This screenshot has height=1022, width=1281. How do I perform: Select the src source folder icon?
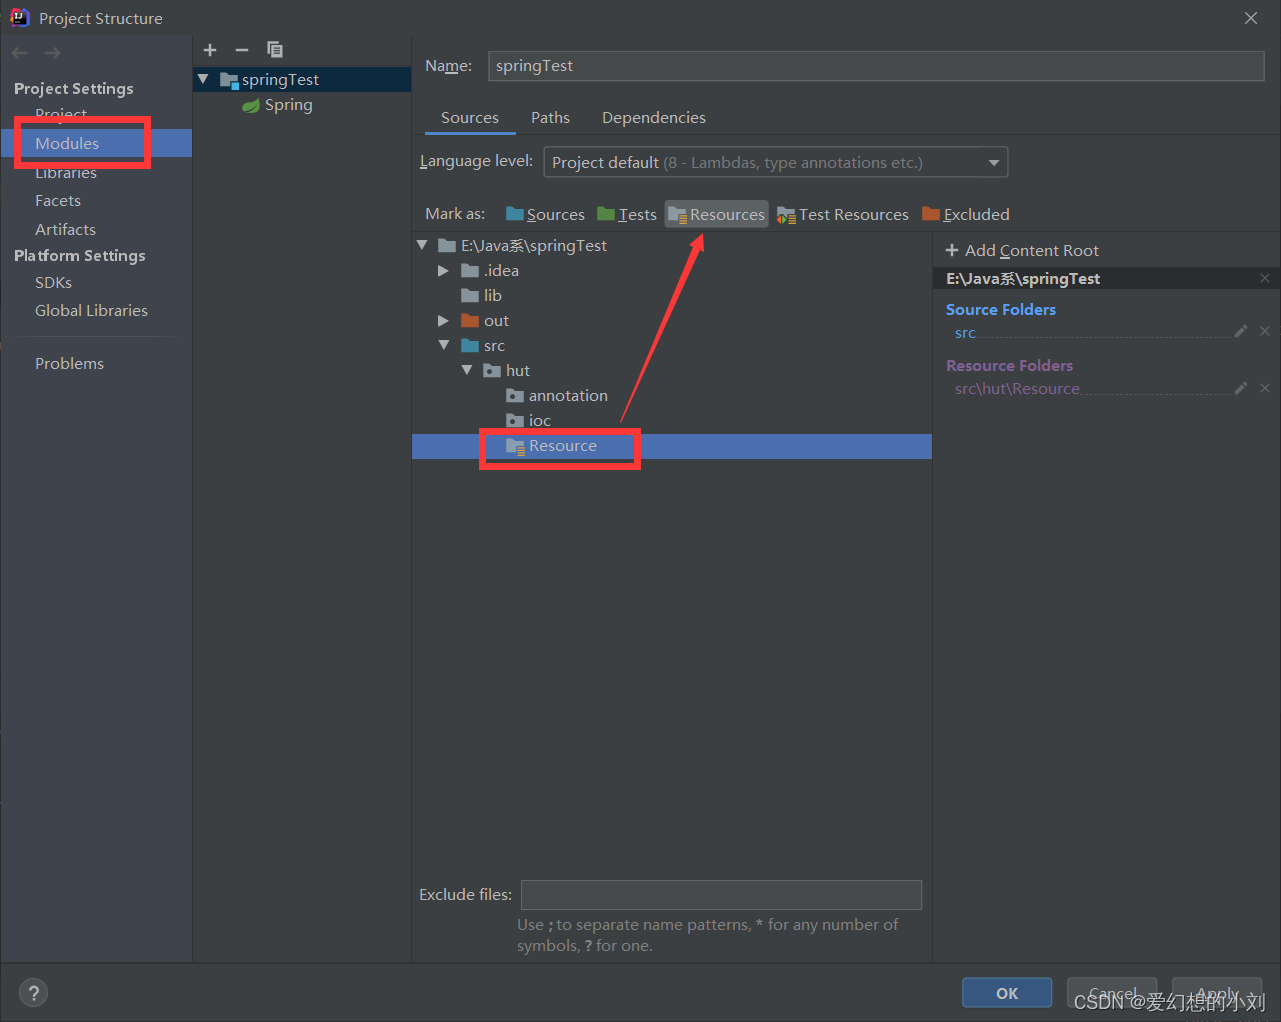(x=470, y=346)
